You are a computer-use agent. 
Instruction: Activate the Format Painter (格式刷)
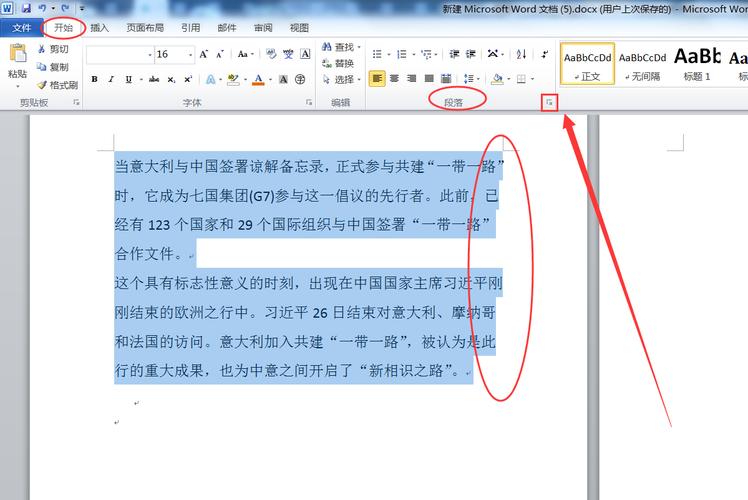(x=58, y=85)
